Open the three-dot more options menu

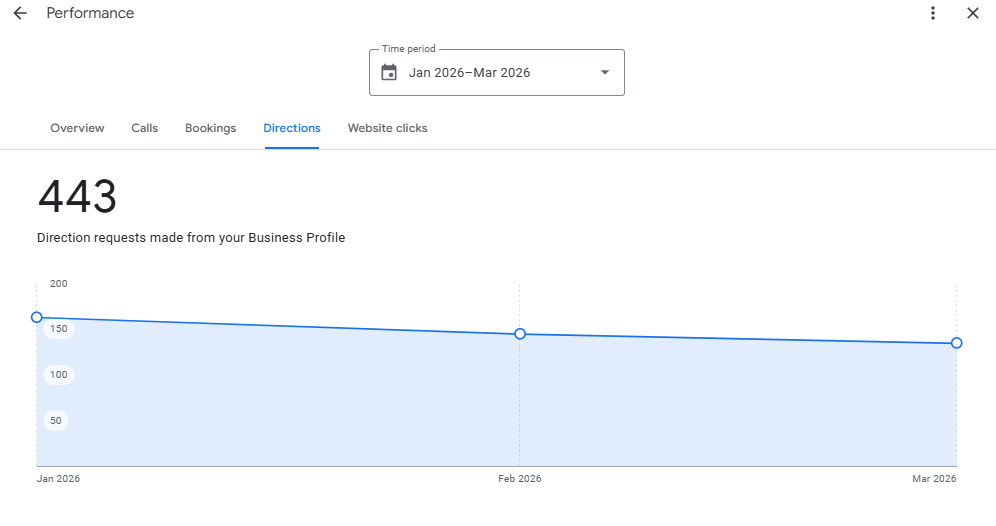click(x=932, y=13)
